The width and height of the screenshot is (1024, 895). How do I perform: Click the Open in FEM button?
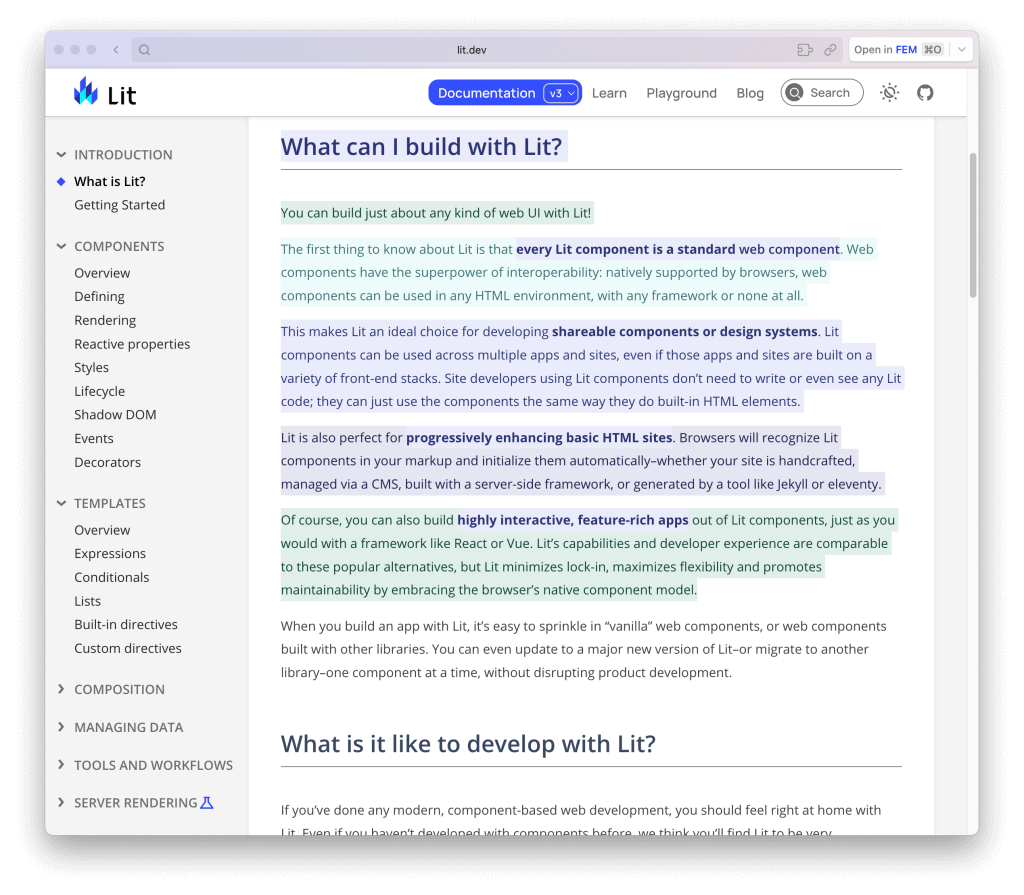tap(899, 50)
